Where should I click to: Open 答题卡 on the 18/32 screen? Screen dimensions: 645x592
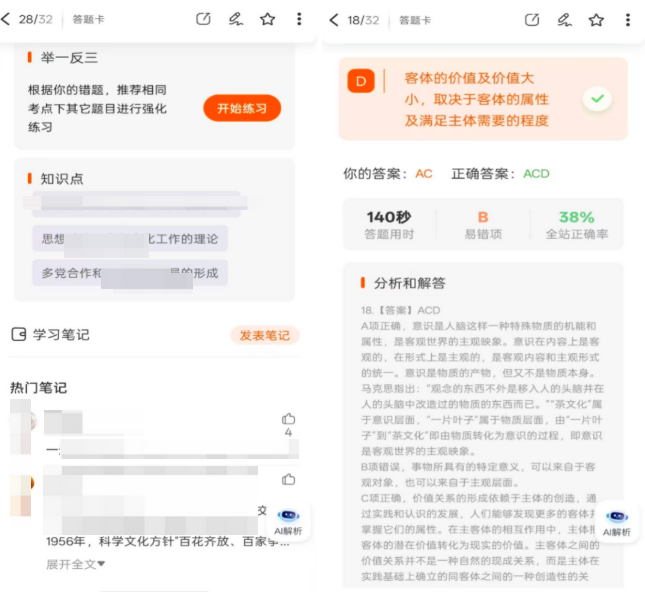415,20
